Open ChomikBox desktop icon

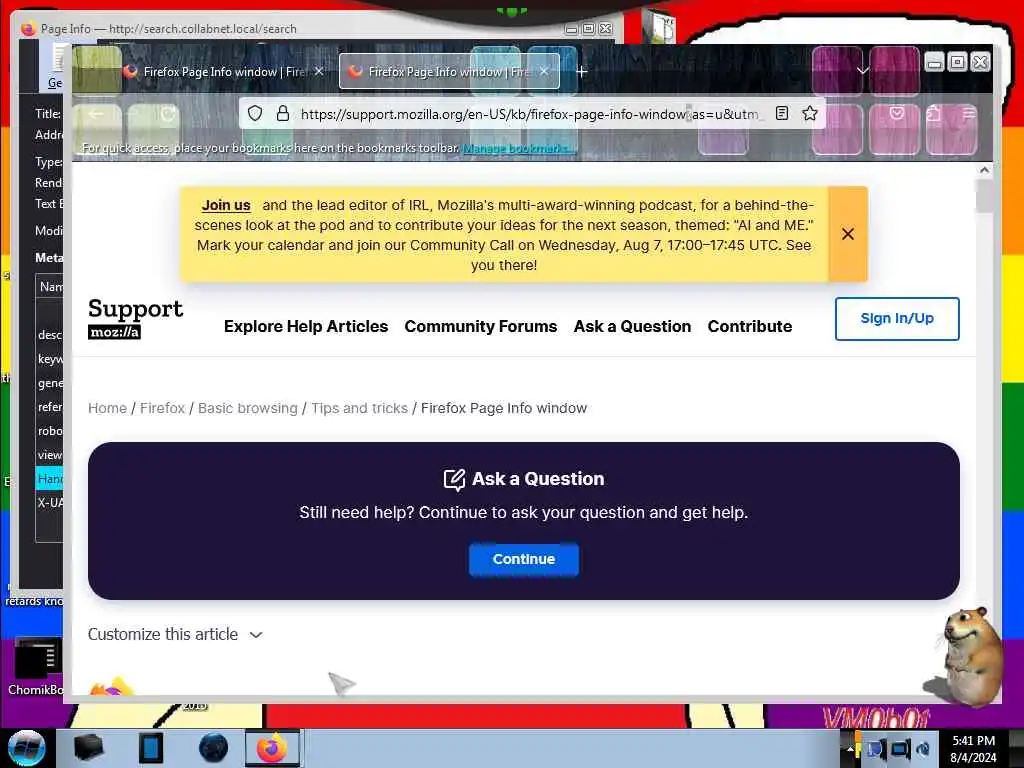click(35, 667)
